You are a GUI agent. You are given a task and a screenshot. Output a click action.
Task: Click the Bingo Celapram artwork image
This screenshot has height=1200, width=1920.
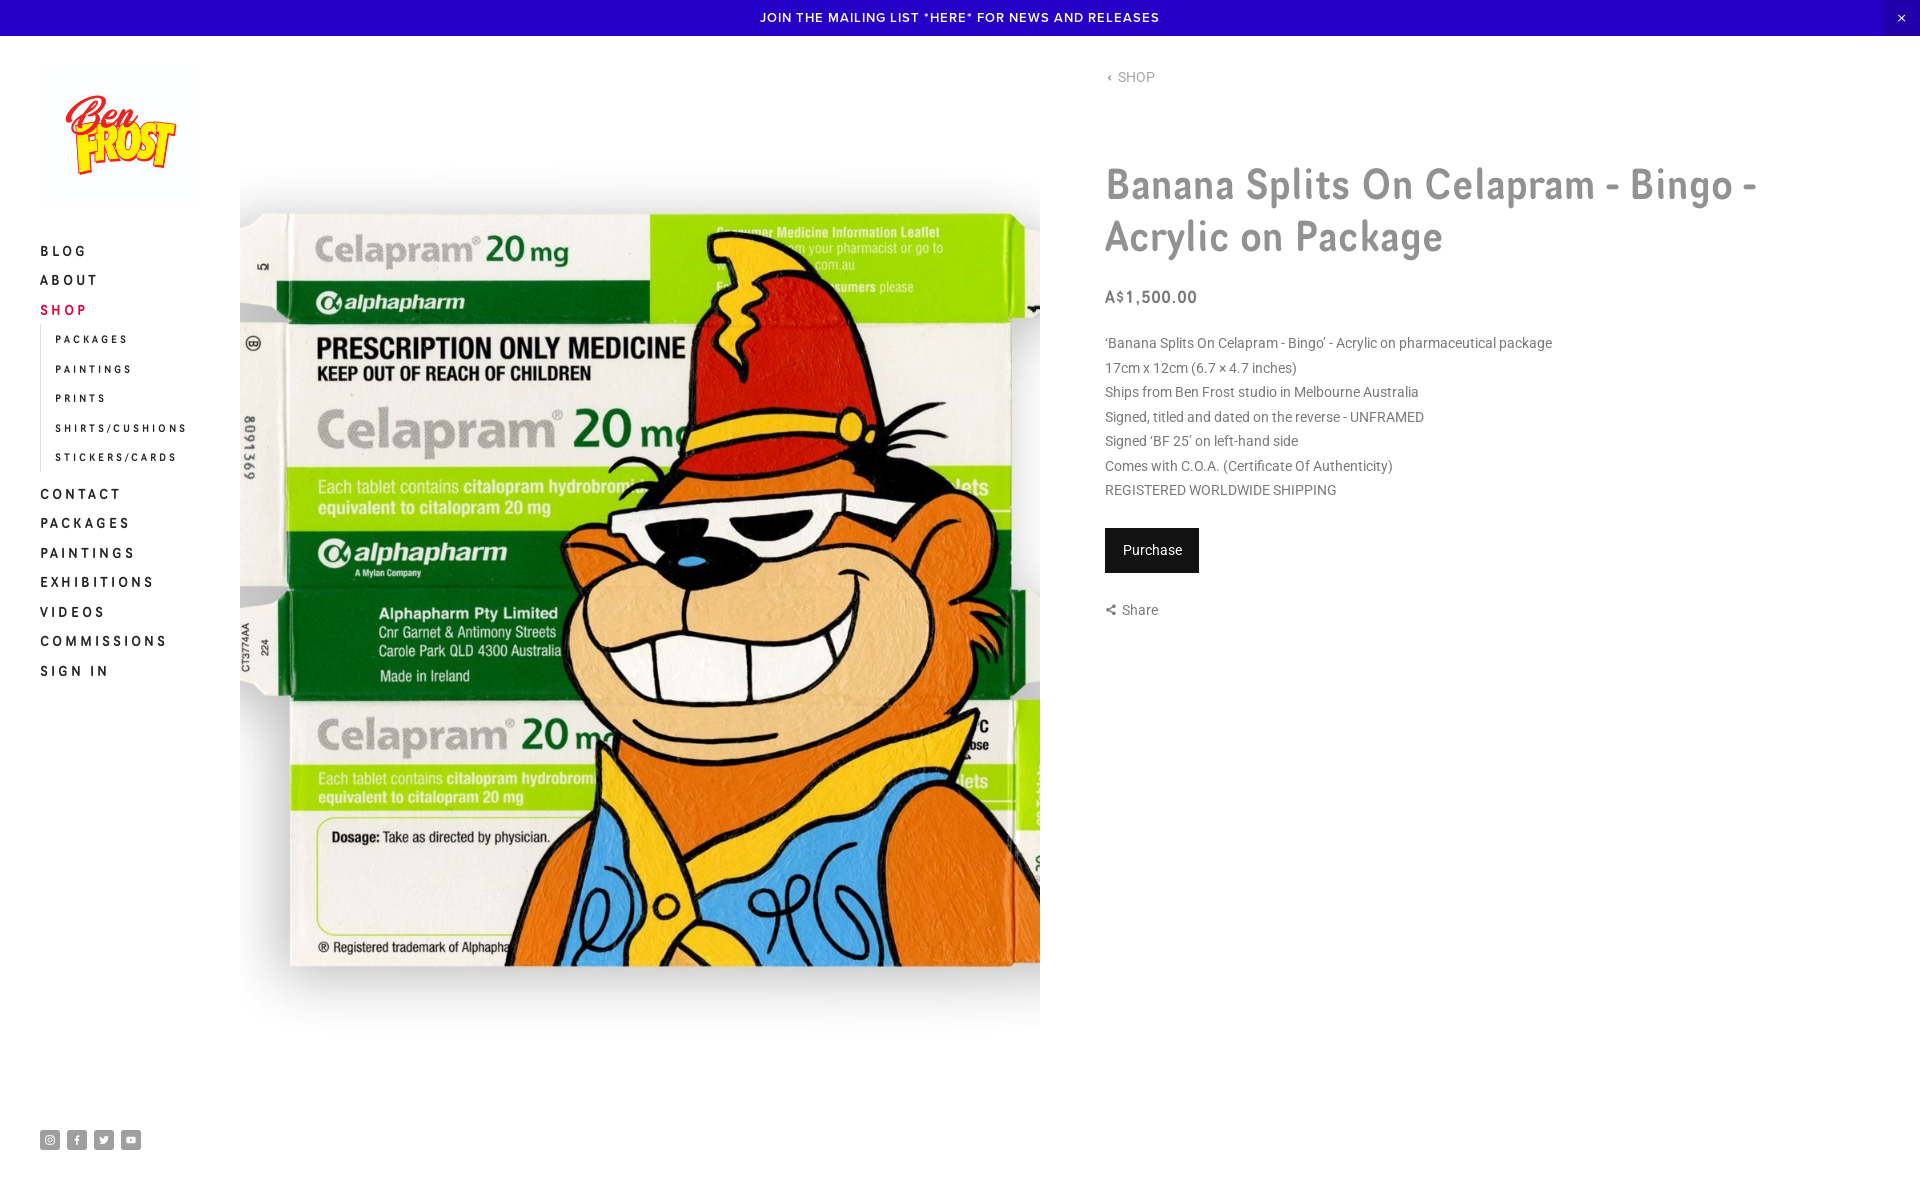pyautogui.click(x=640, y=600)
